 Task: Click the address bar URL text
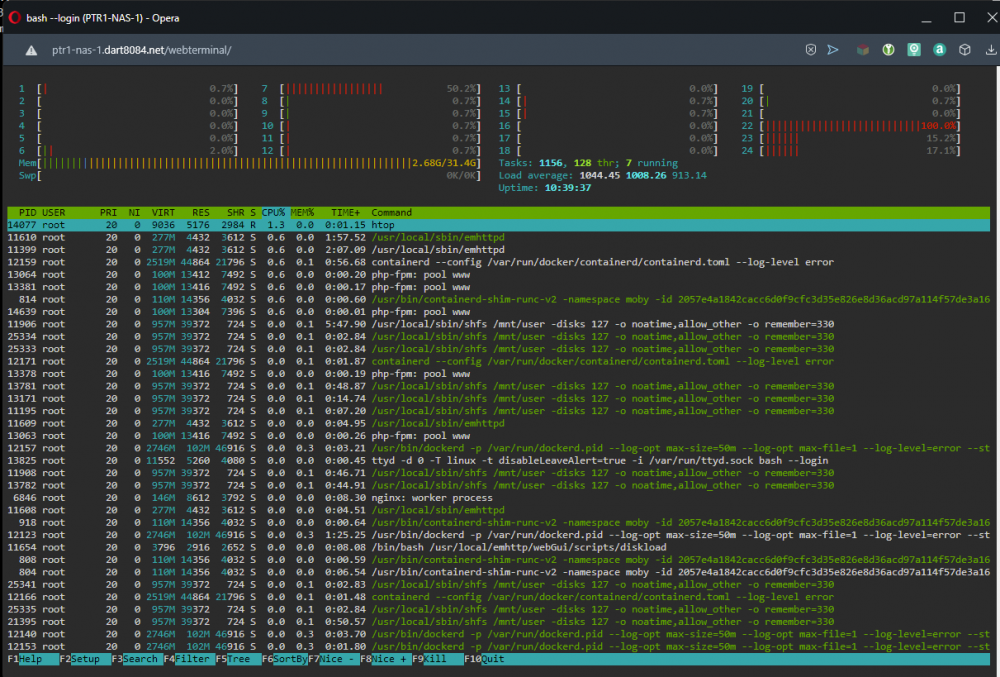(142, 50)
